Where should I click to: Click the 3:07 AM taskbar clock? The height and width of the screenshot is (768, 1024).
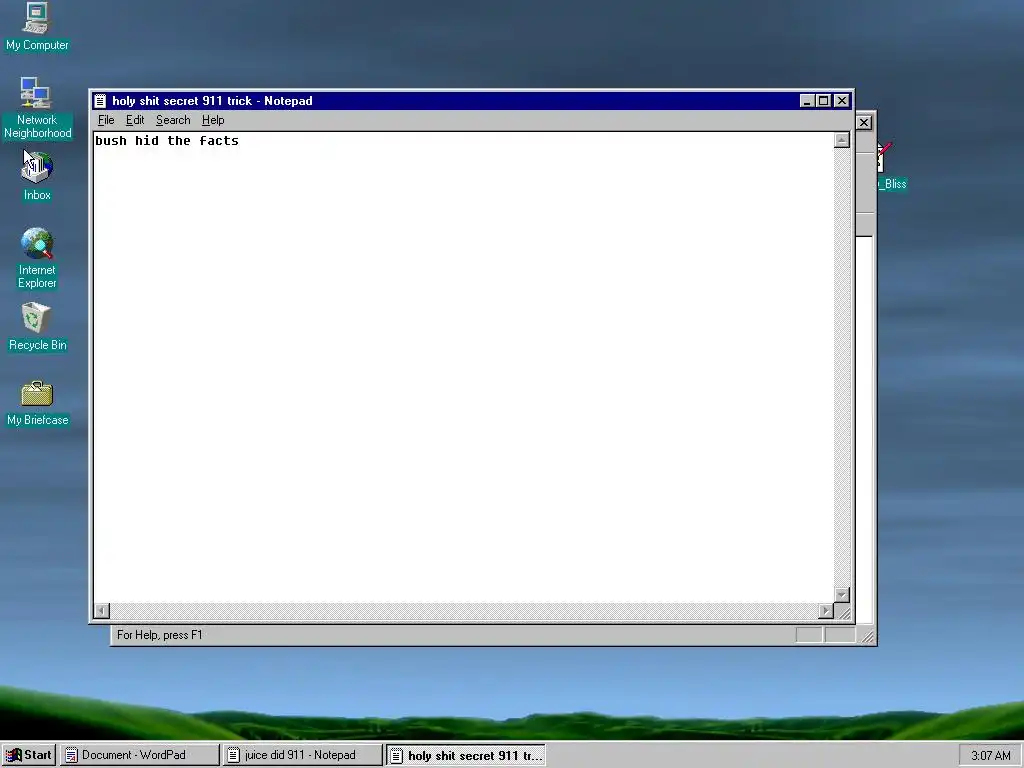(990, 756)
